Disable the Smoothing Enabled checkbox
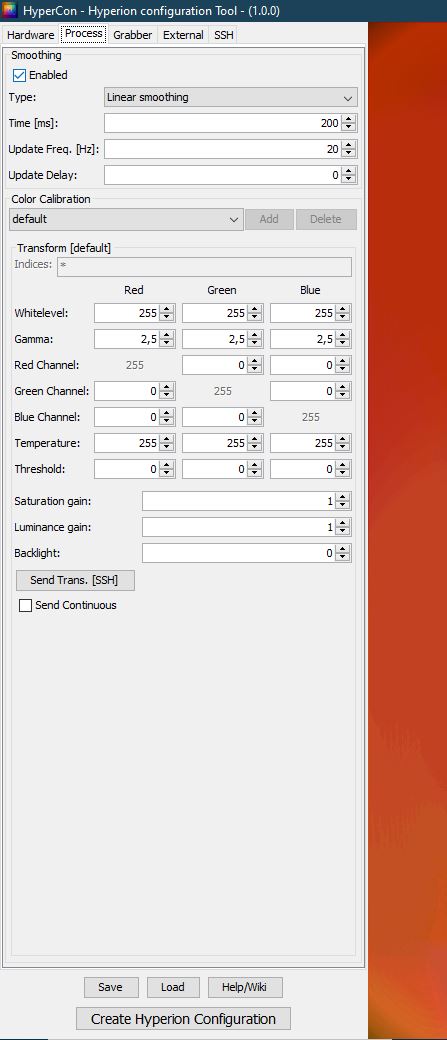Image resolution: width=447 pixels, height=1040 pixels. 19,76
